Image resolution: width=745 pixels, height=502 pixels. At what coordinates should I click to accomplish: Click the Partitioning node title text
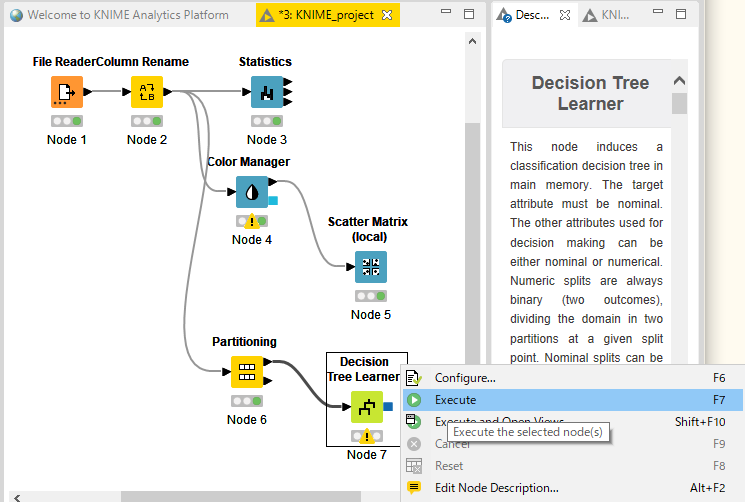click(x=245, y=342)
